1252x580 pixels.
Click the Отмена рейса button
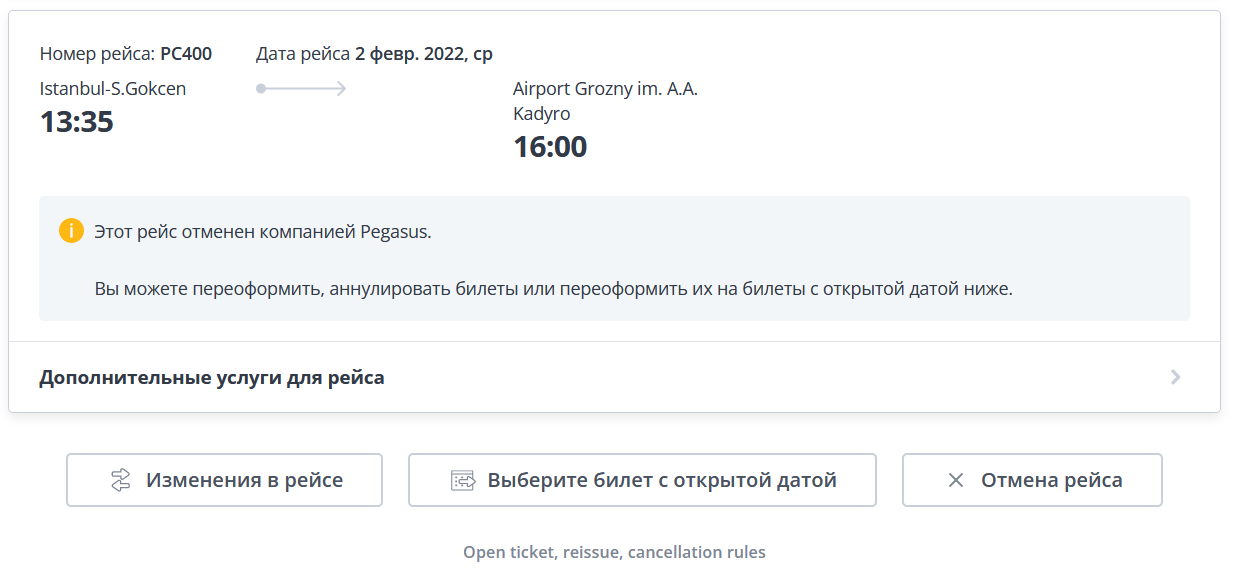pyautogui.click(x=1032, y=480)
